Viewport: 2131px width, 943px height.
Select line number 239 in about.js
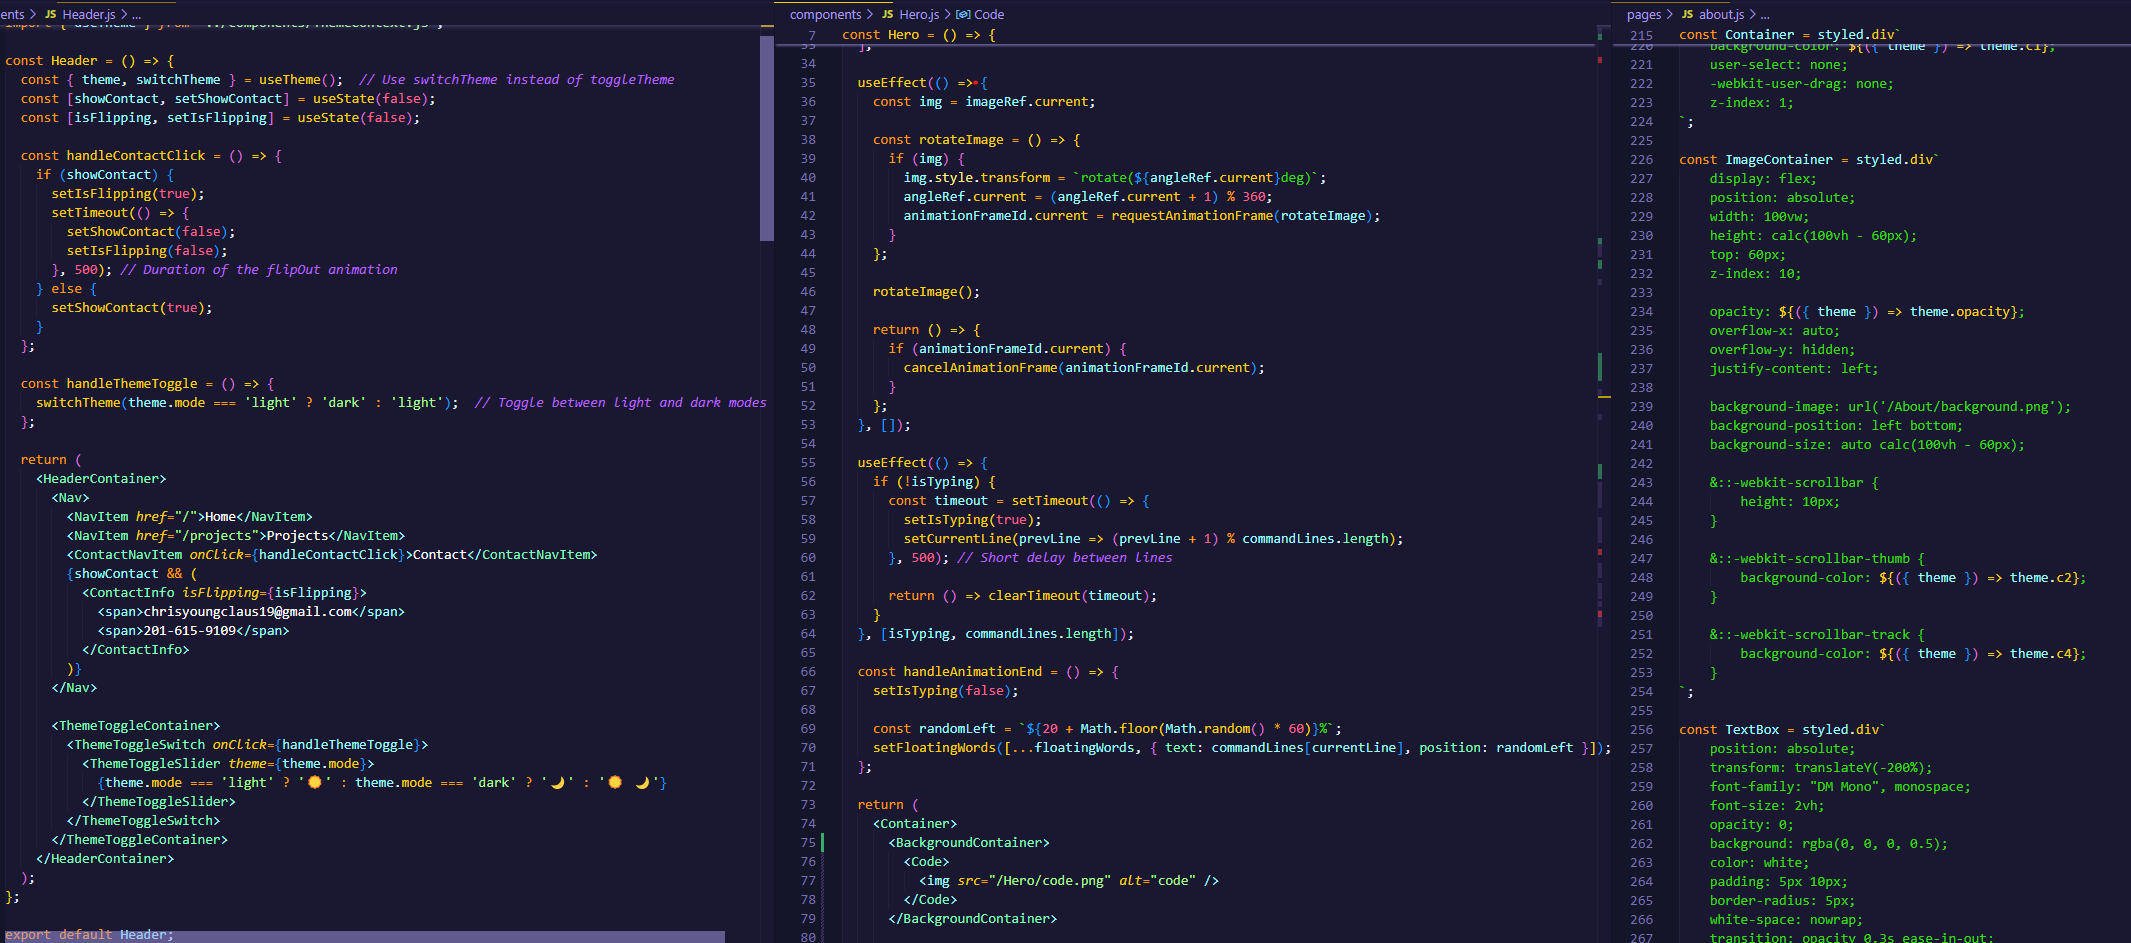point(1641,407)
